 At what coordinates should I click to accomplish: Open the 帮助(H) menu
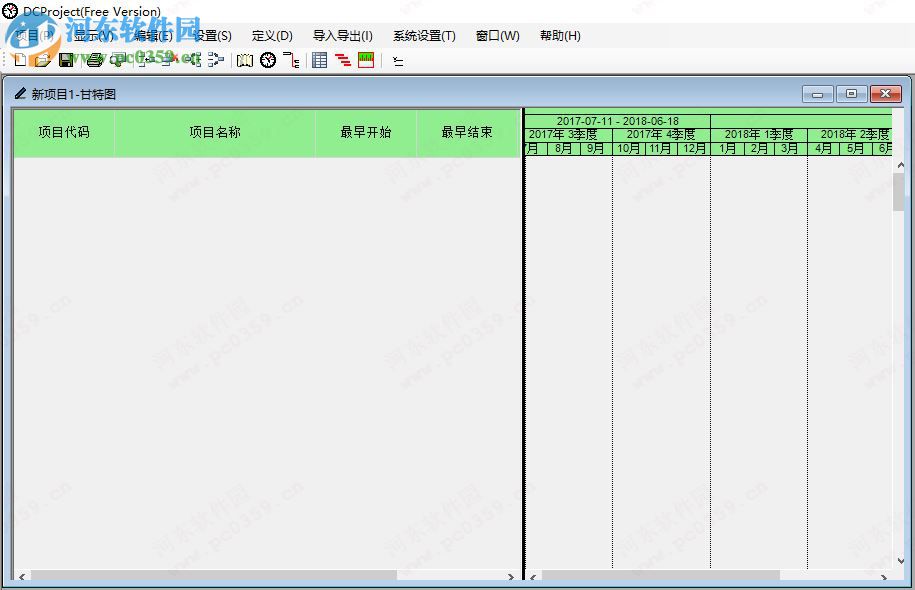pos(560,35)
